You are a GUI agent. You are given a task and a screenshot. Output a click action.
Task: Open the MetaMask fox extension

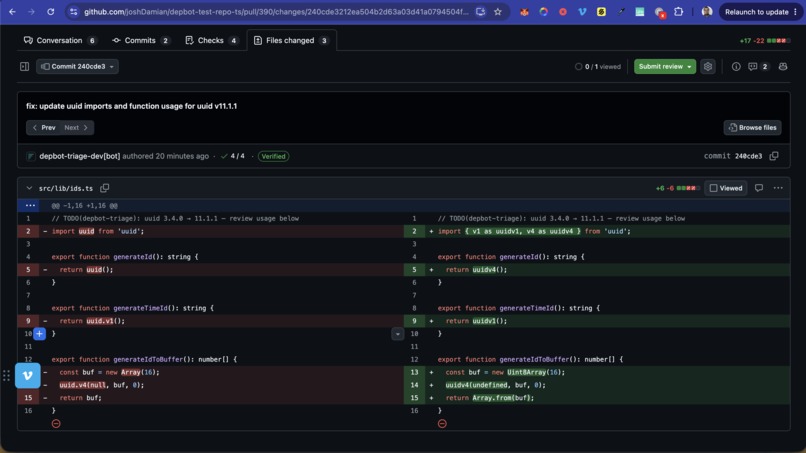(524, 12)
